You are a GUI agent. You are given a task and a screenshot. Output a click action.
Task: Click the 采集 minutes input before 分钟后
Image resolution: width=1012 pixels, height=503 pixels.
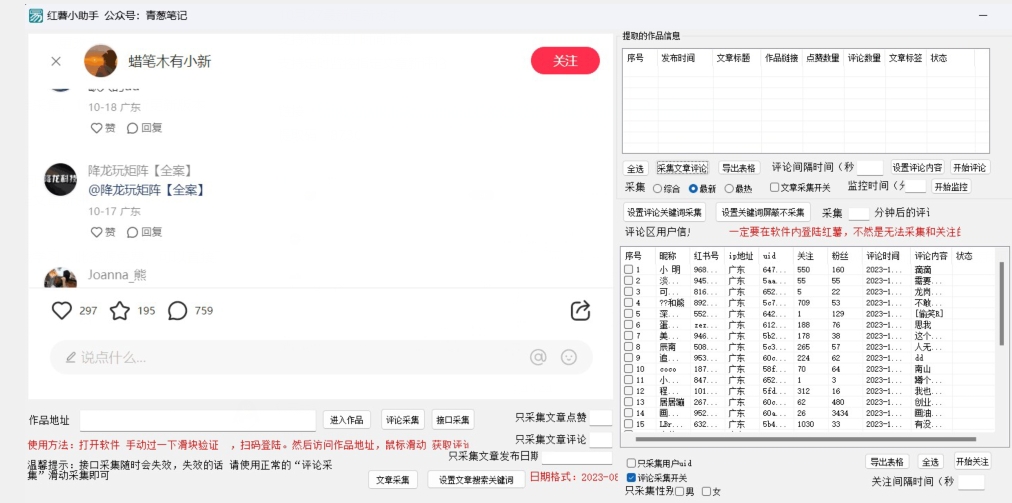(x=858, y=214)
